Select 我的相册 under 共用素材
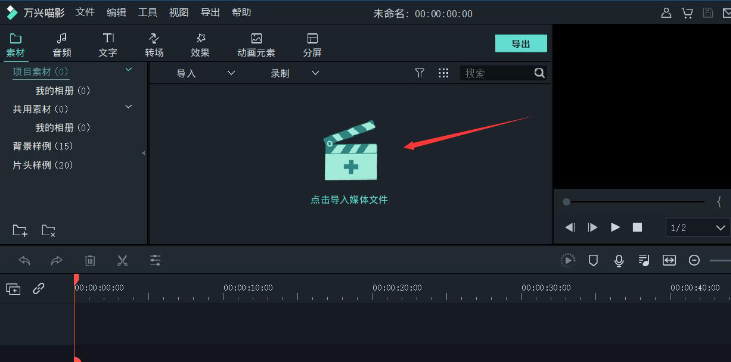 [63, 127]
